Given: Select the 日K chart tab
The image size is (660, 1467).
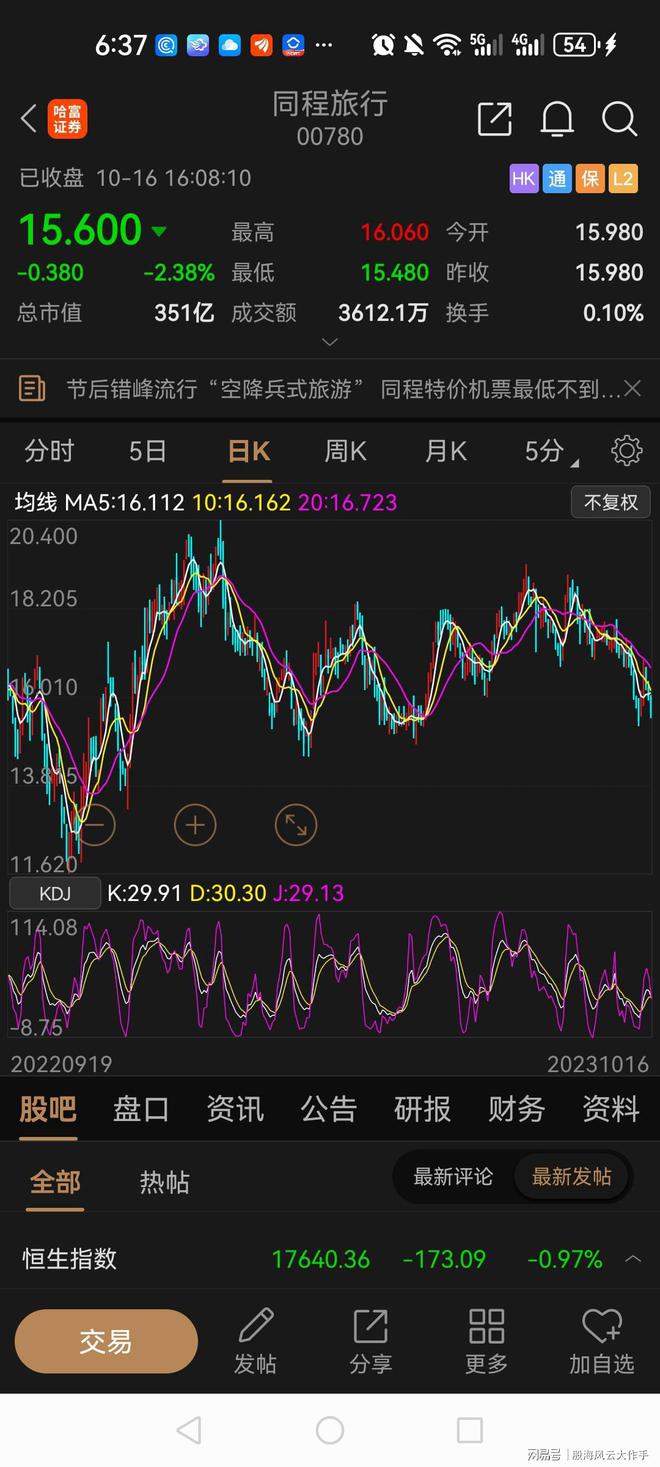Looking at the screenshot, I should [248, 451].
